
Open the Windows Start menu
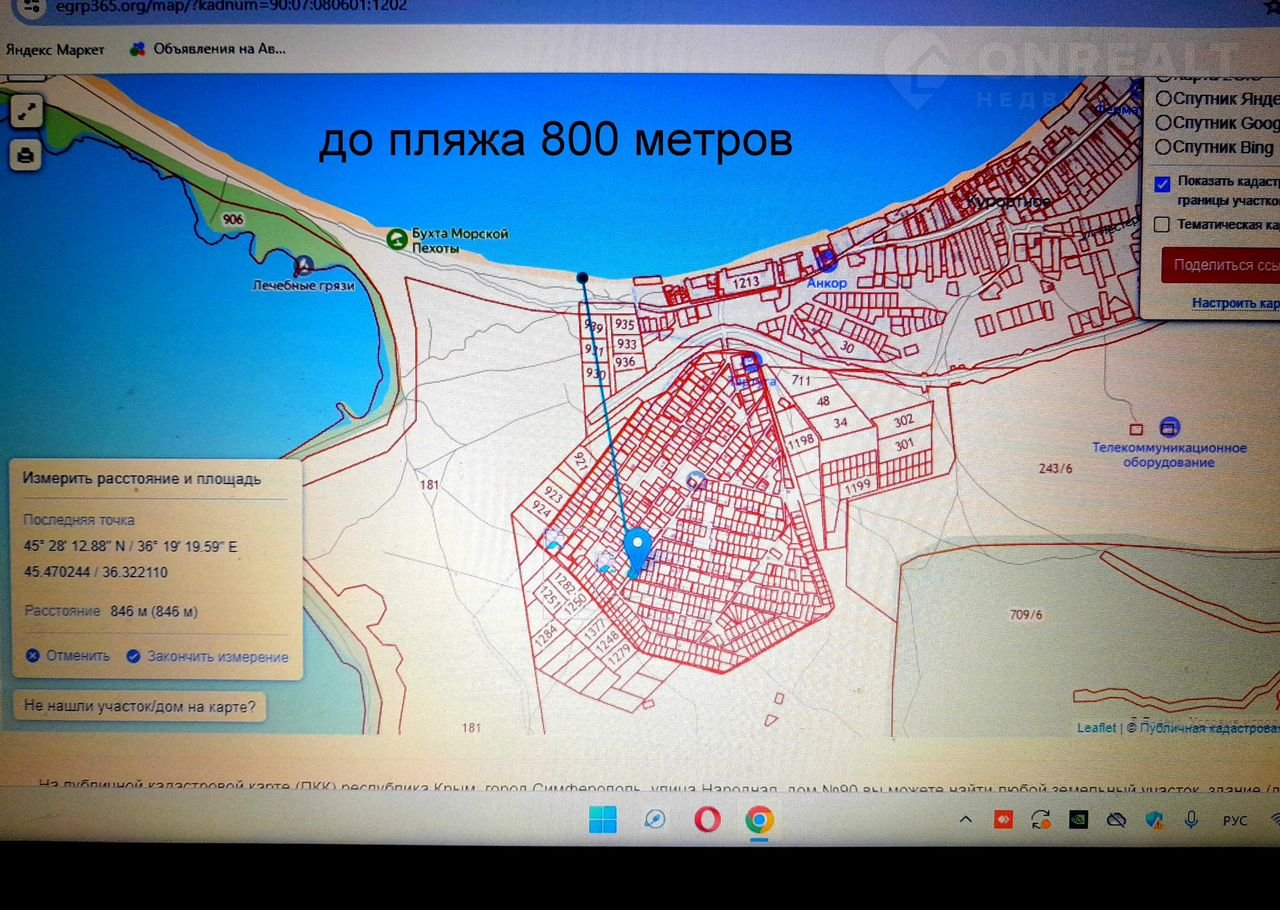click(x=602, y=820)
